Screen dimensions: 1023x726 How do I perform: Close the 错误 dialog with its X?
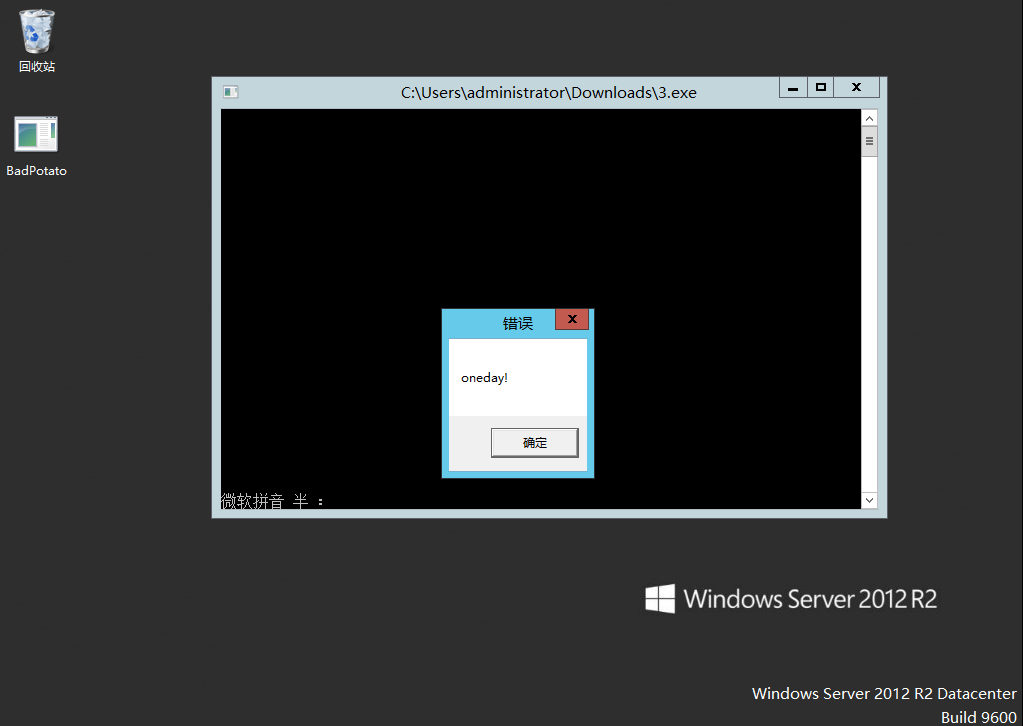[572, 319]
